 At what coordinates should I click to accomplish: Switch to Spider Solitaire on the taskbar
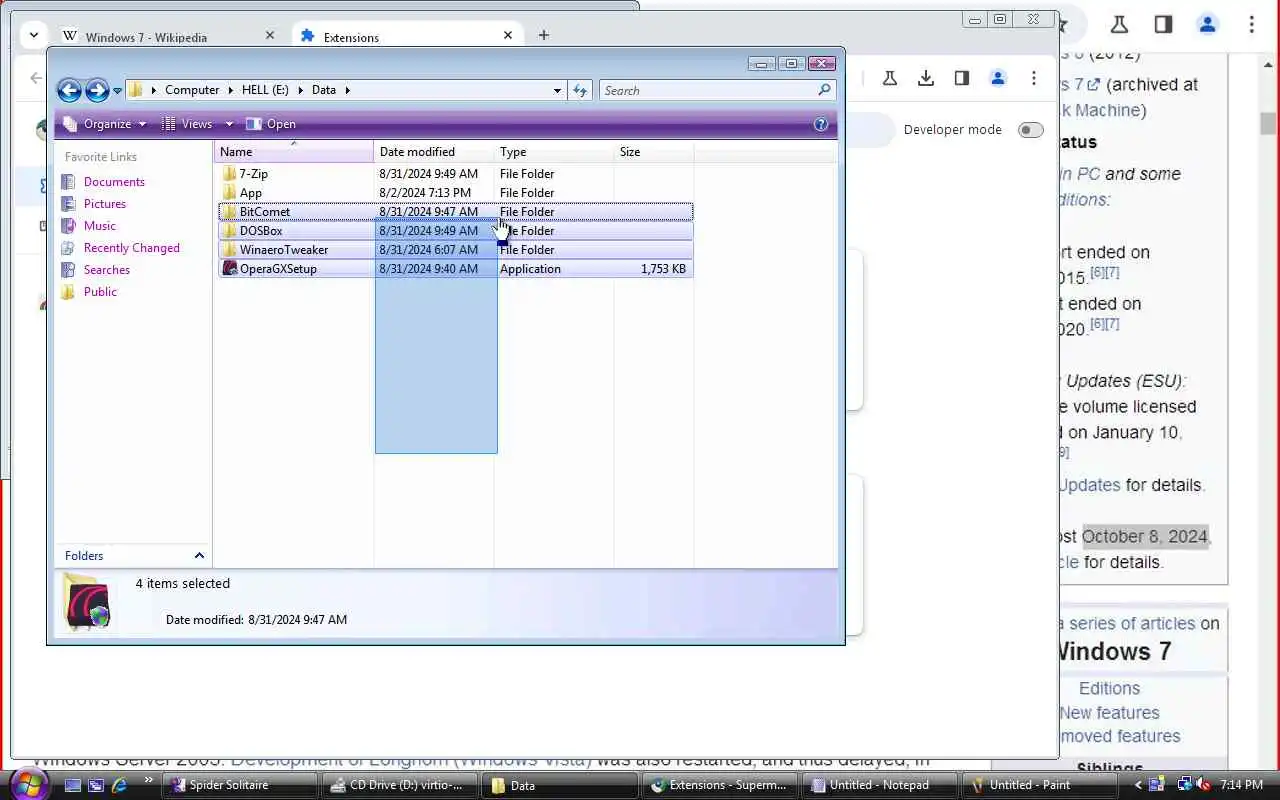click(241, 785)
